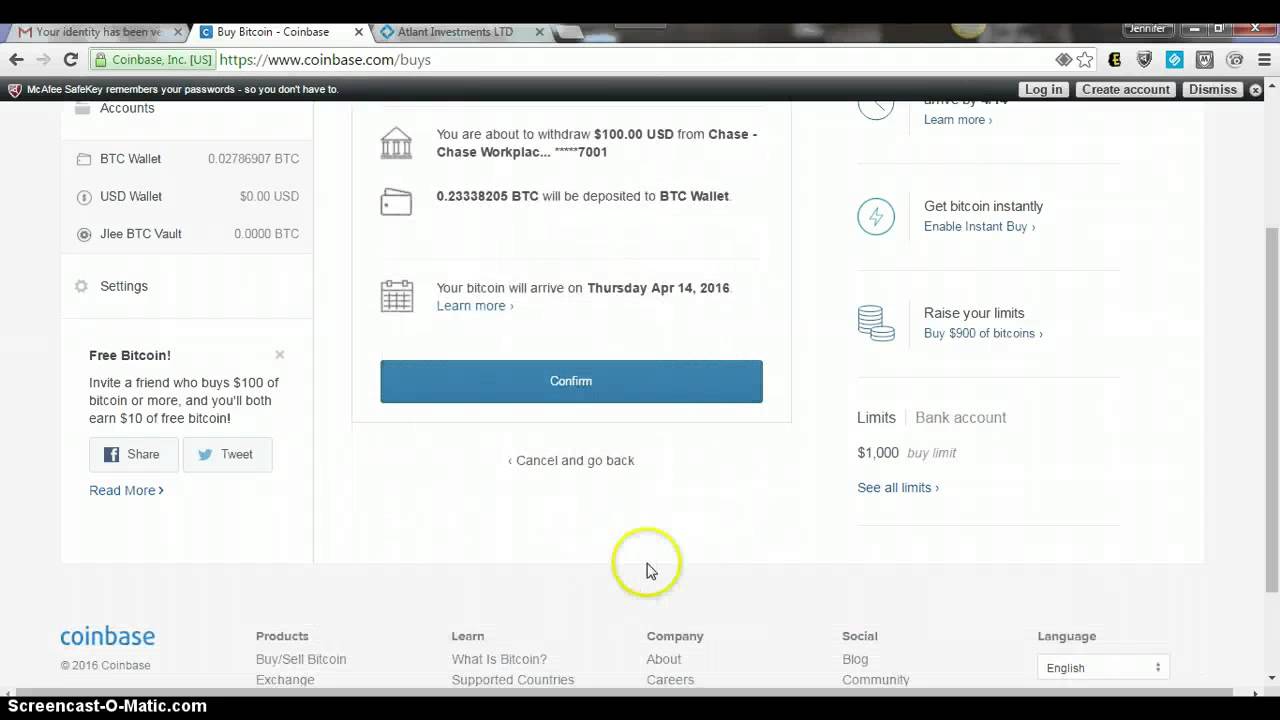Image resolution: width=1280 pixels, height=720 pixels.
Task: Open the BTC Wallet account
Action: (187, 159)
